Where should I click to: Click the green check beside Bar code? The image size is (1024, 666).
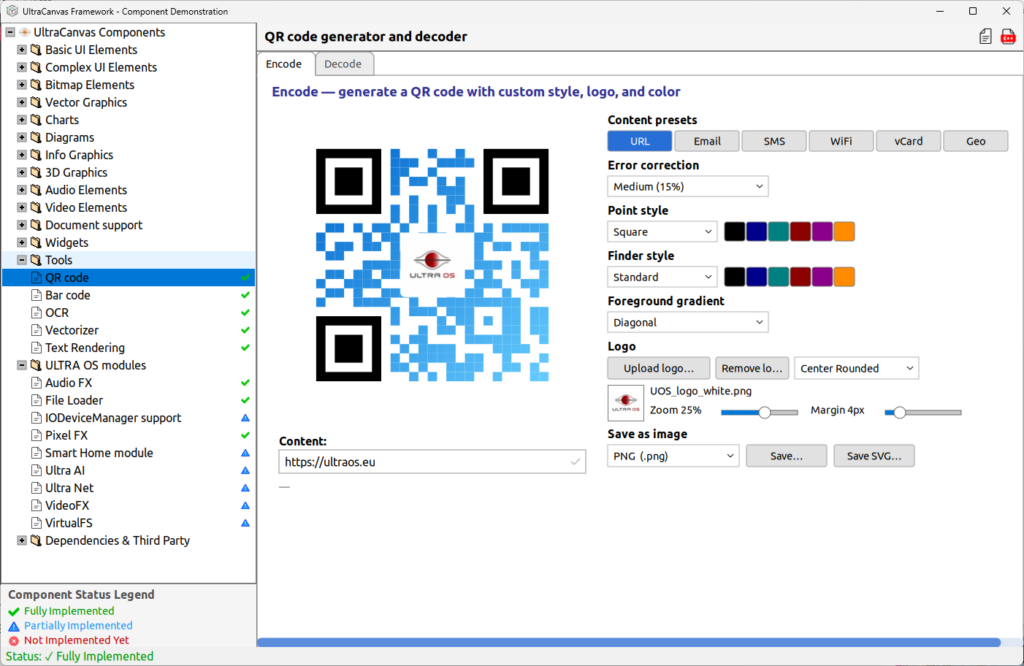click(x=245, y=295)
